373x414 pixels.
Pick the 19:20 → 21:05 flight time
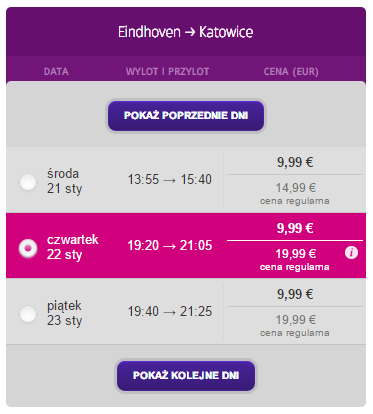(170, 246)
